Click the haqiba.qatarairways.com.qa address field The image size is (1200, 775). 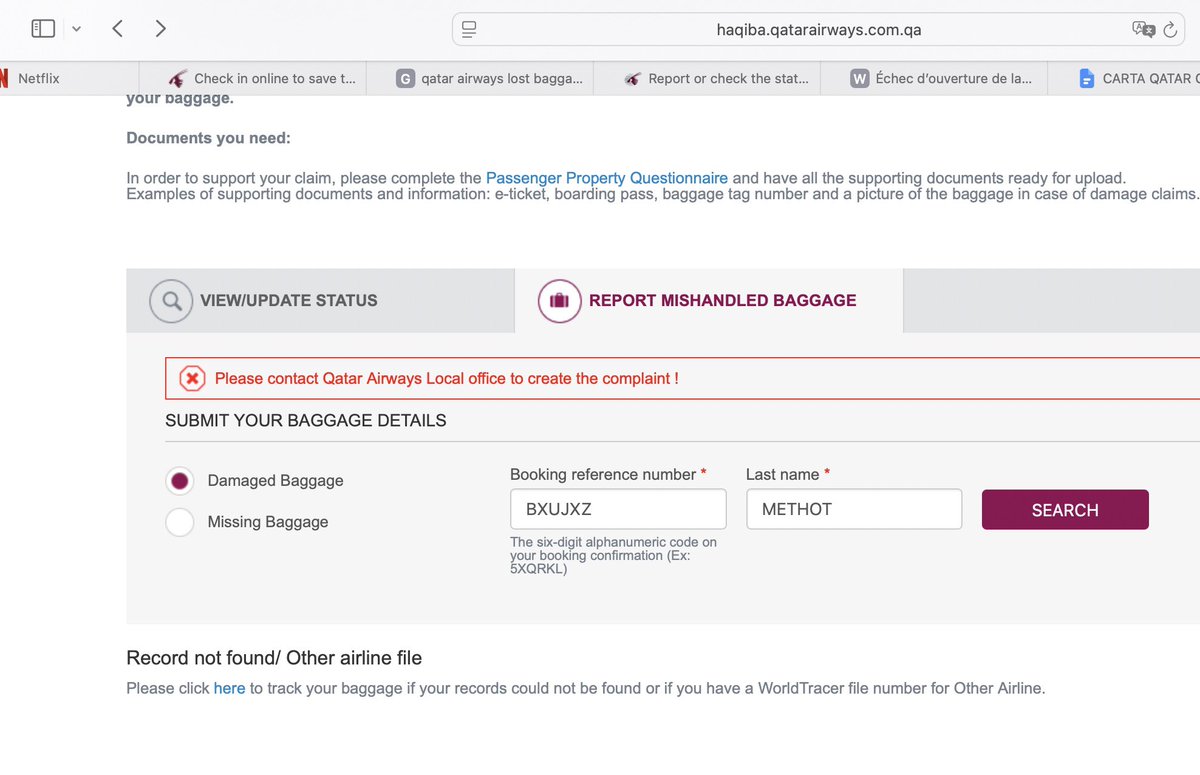click(819, 29)
